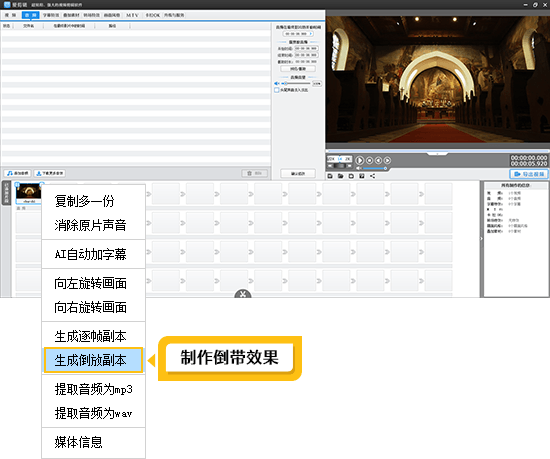The width and height of the screenshot is (550, 459).
Task: Click the 已添加片段 vertical side tab
Action: point(6,193)
